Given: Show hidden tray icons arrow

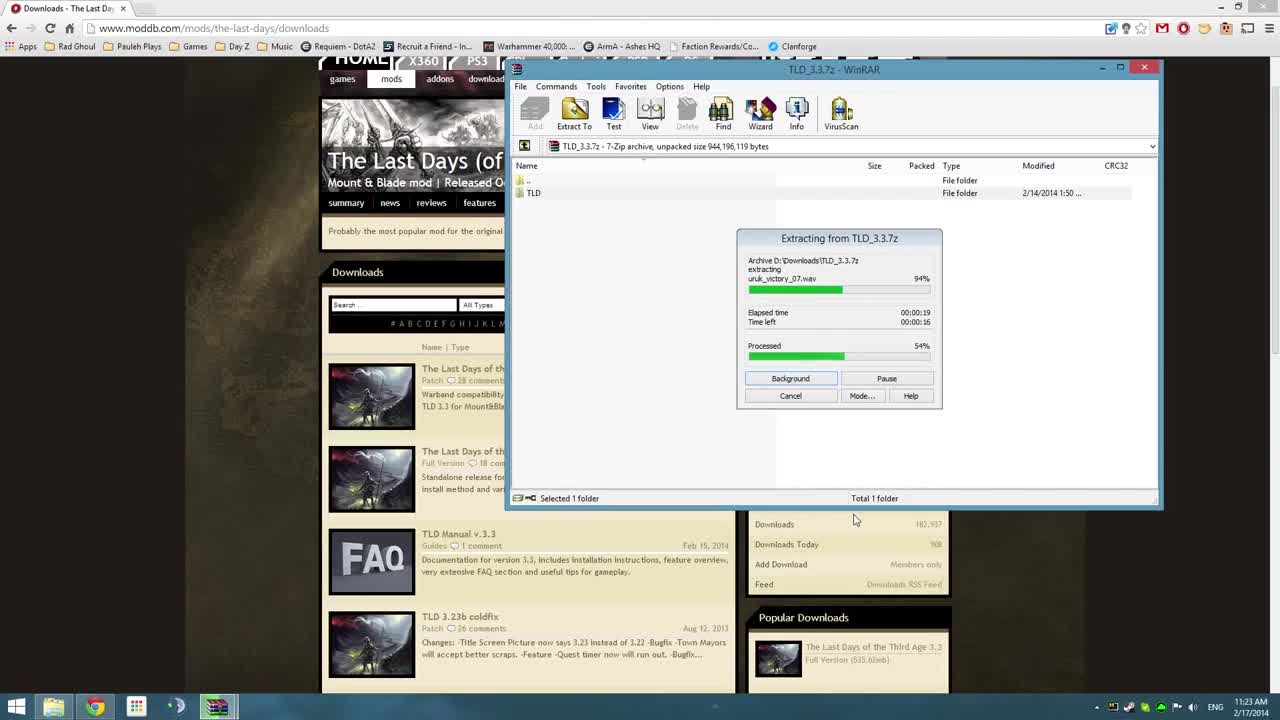Looking at the screenshot, I should (x=1097, y=707).
